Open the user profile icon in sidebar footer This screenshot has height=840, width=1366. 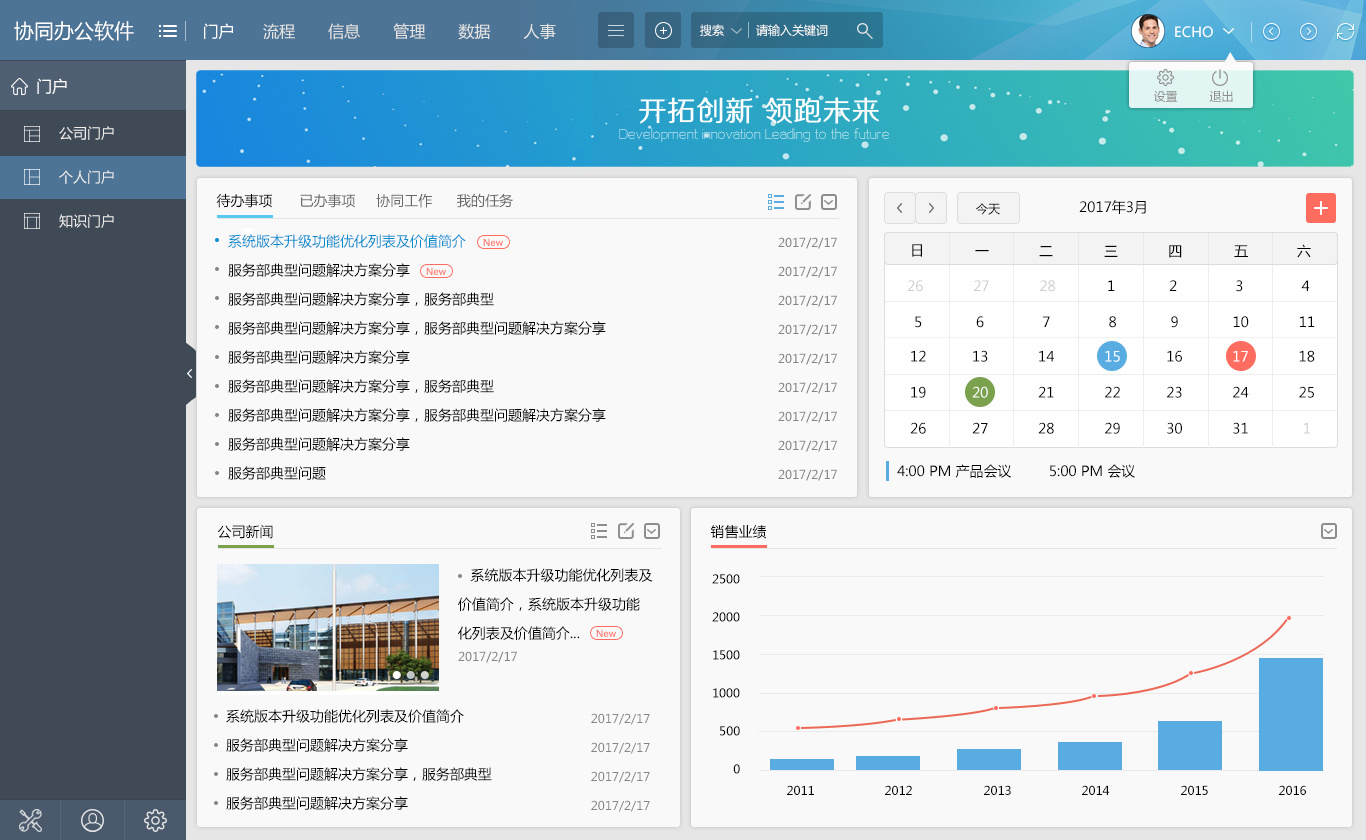click(x=92, y=820)
